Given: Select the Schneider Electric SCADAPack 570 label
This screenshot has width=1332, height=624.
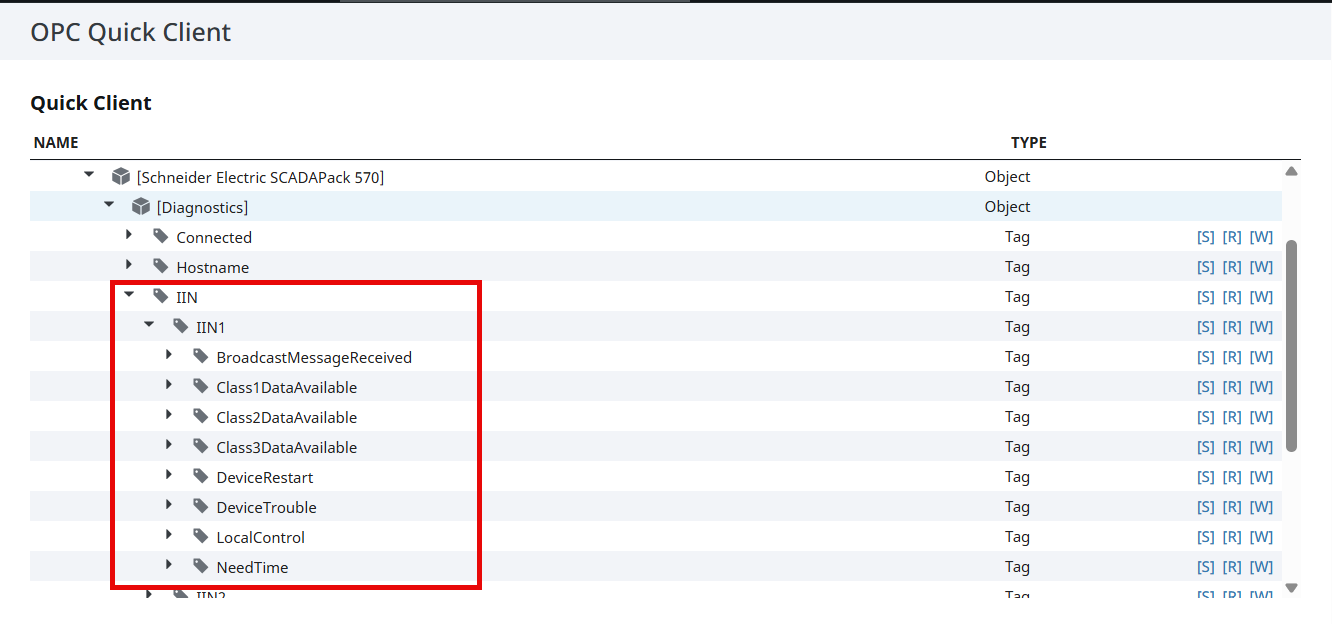Looking at the screenshot, I should click(260, 177).
